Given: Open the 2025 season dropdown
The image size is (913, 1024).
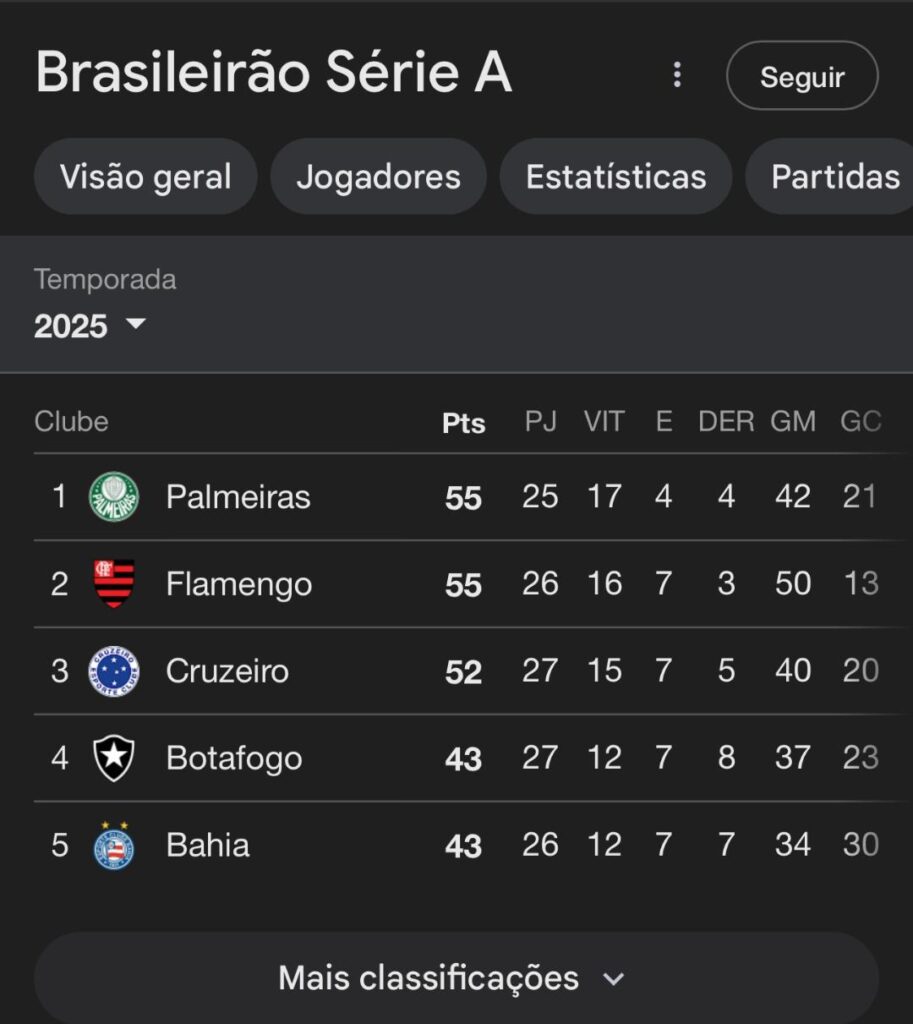Looking at the screenshot, I should point(90,325).
